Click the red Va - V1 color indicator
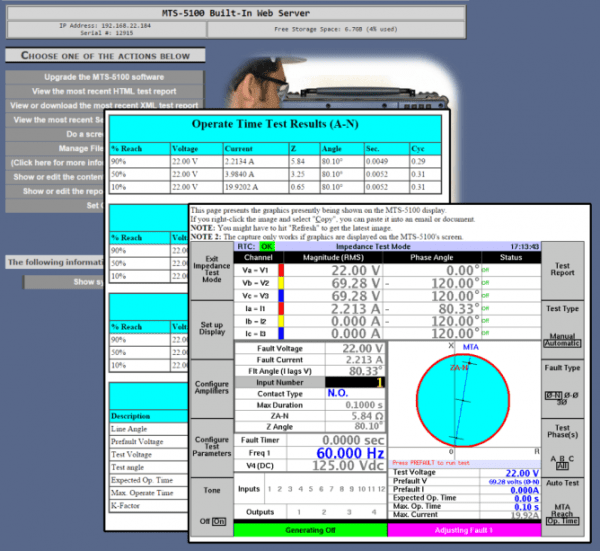The width and height of the screenshot is (600, 551). (x=281, y=270)
